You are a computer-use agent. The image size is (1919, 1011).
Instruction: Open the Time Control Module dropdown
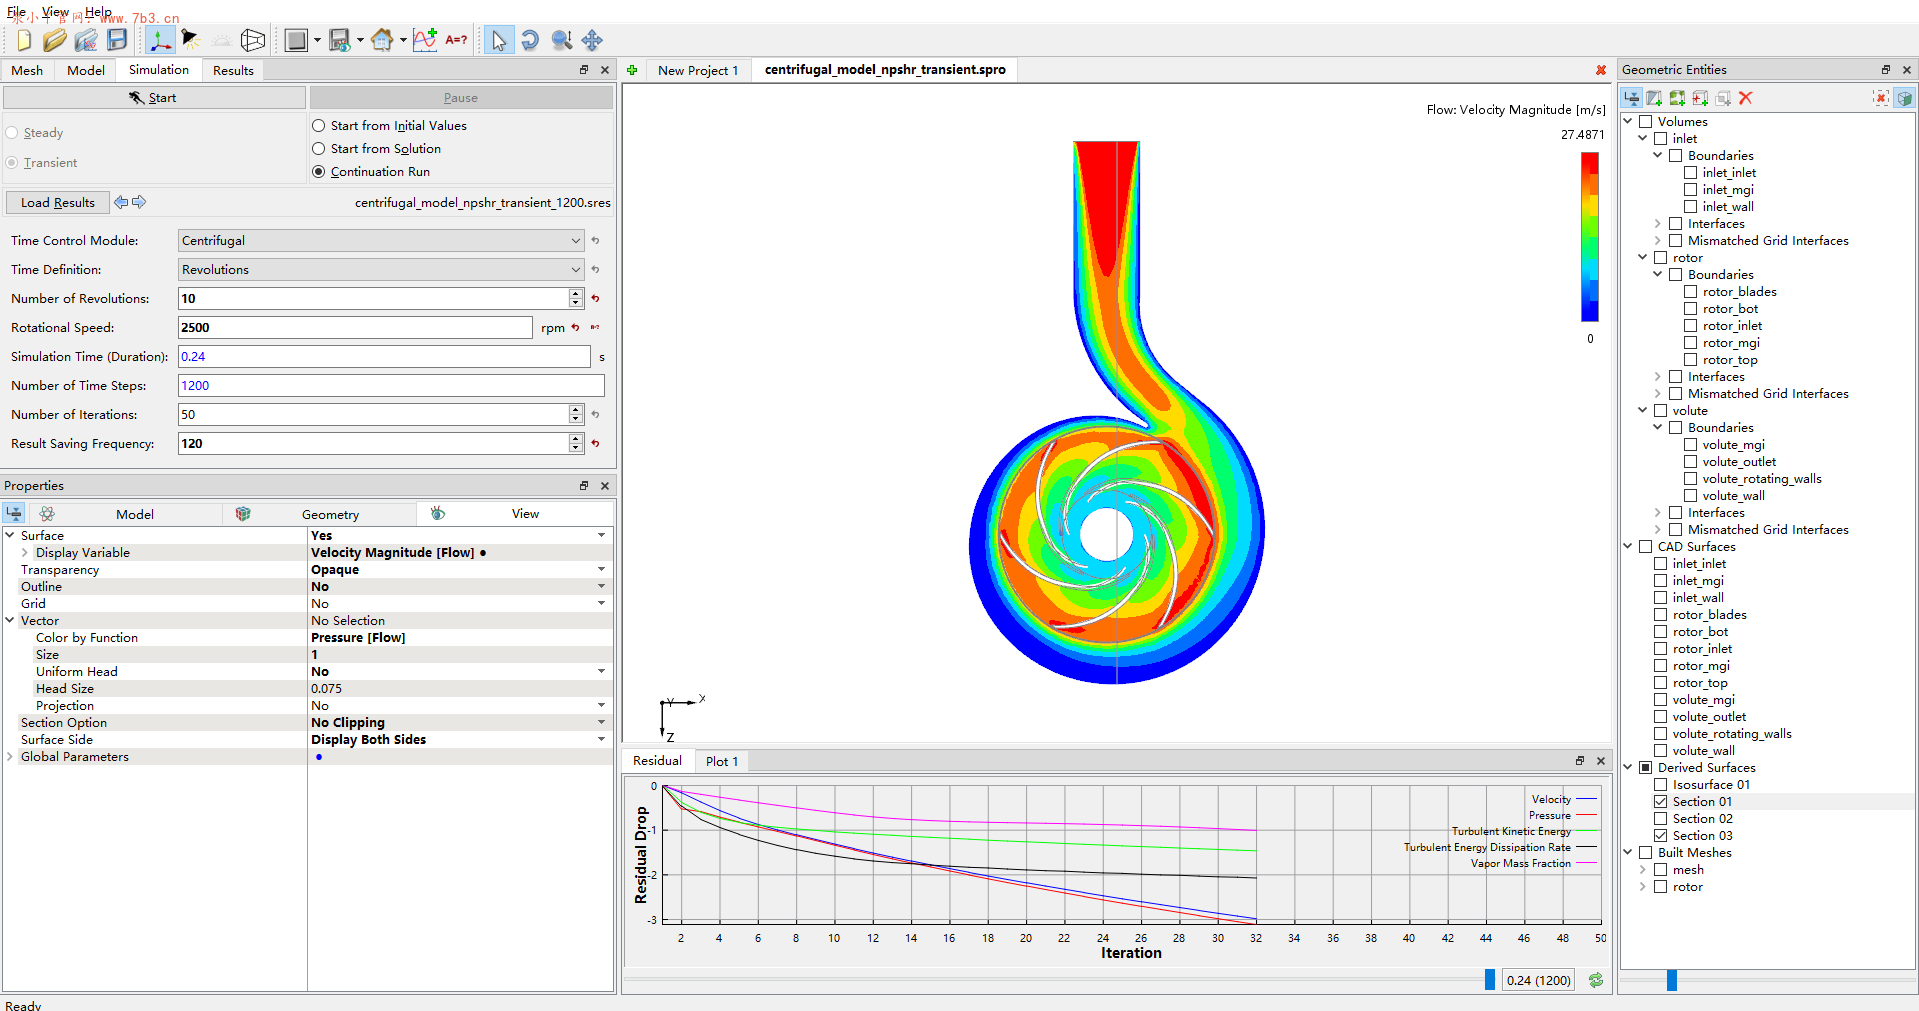(575, 241)
